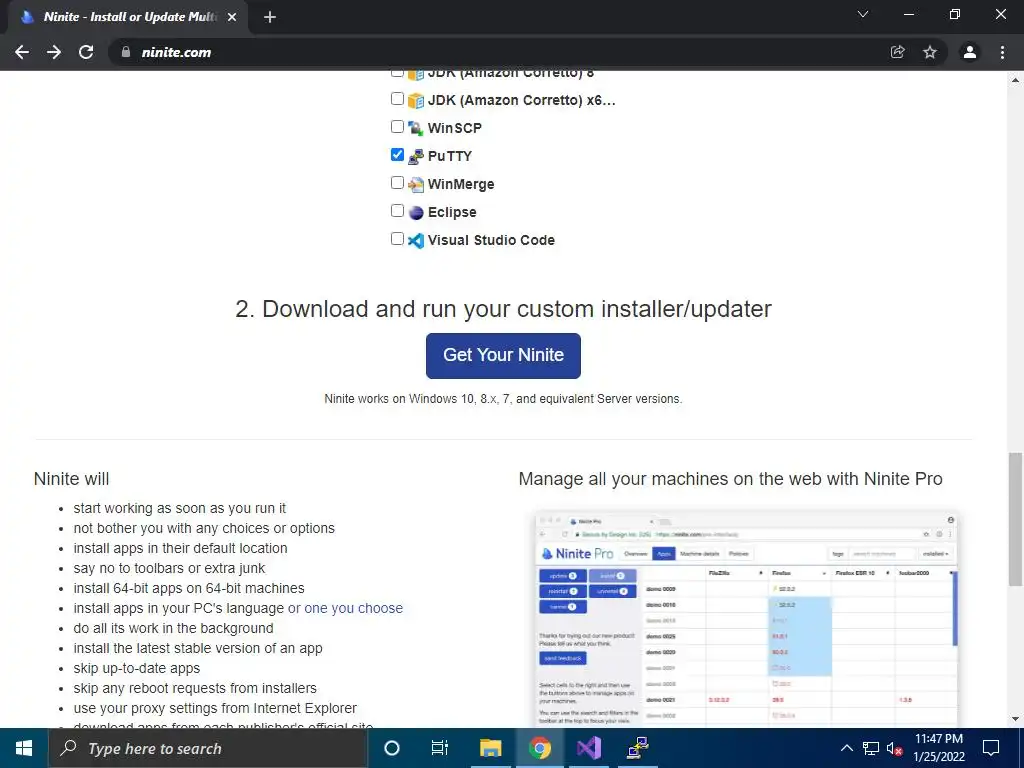Image resolution: width=1024 pixels, height=768 pixels.
Task: Close the Ninite browser tab
Action: [x=232, y=17]
